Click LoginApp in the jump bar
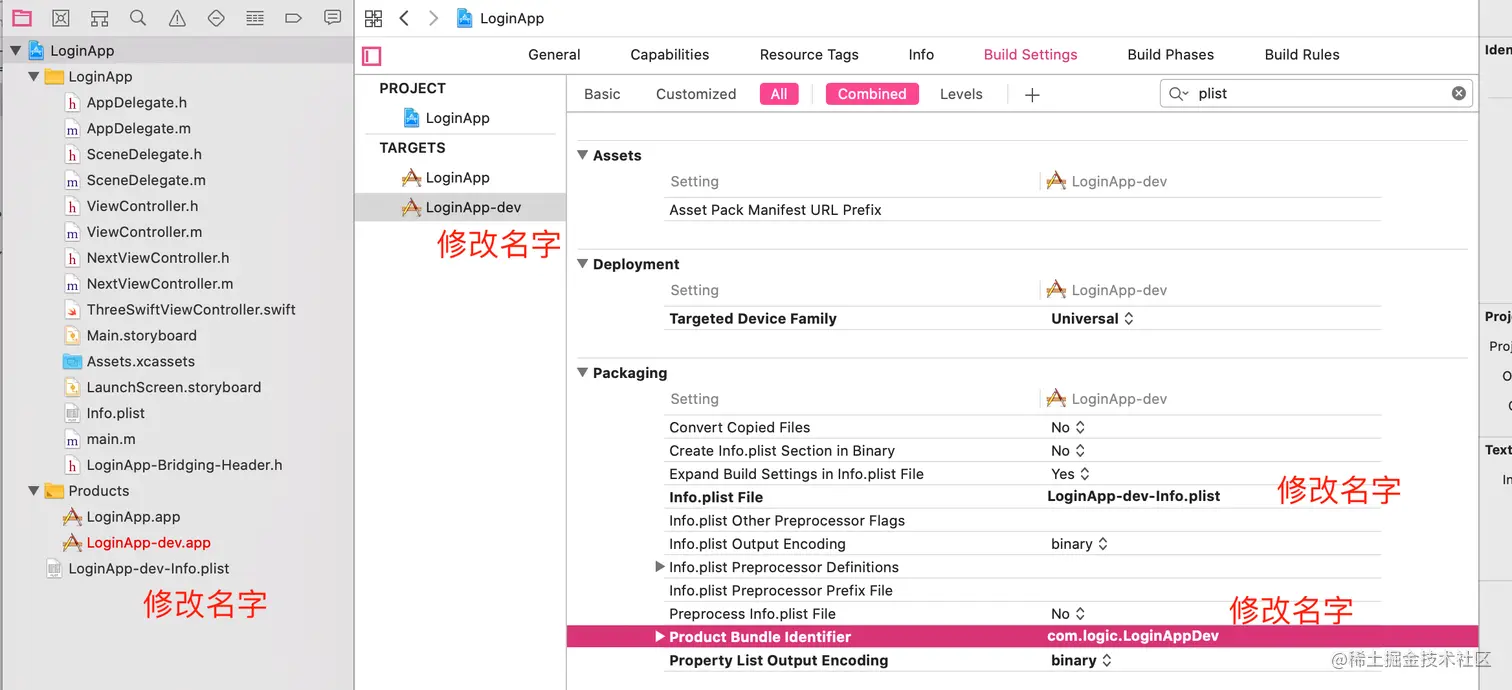This screenshot has height=690, width=1512. tap(500, 18)
